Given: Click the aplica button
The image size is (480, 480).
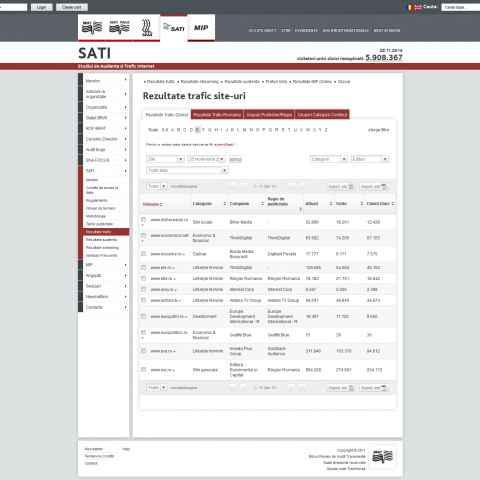Looking at the screenshot, I should [x=235, y=159].
